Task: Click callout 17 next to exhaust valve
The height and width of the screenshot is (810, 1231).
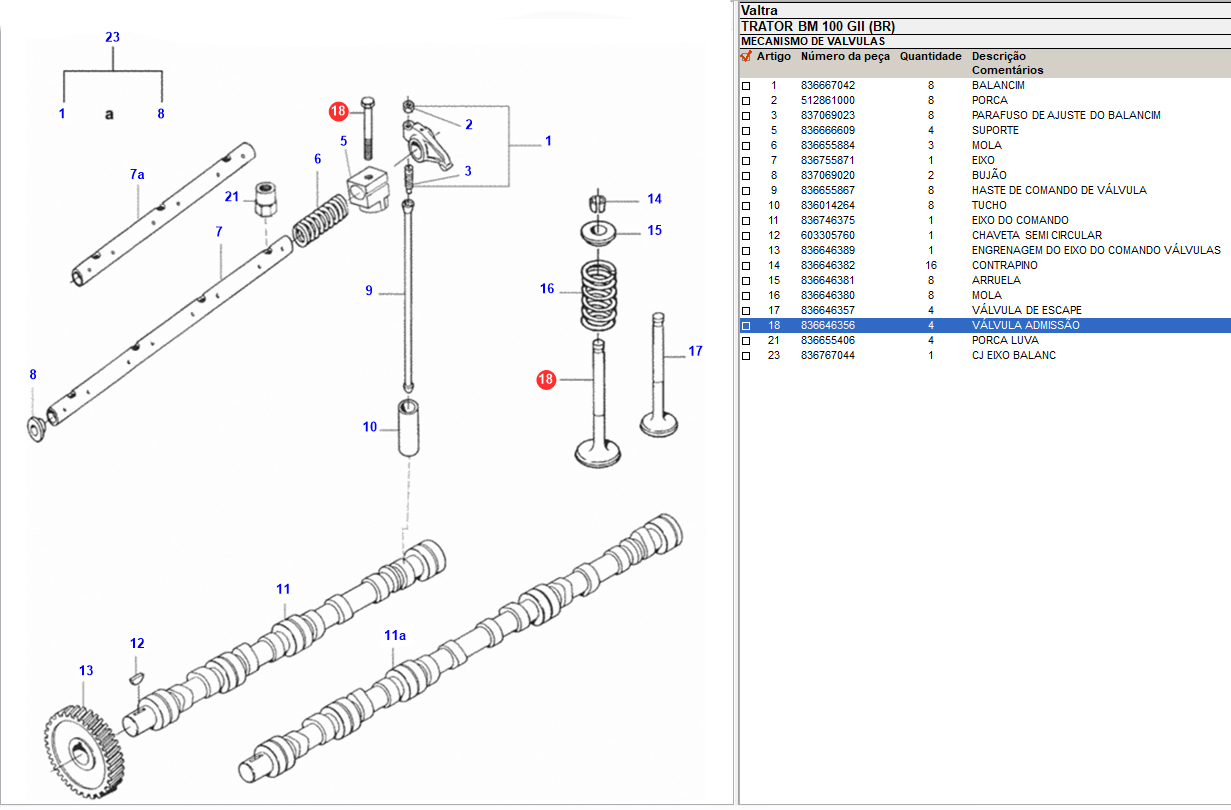Action: (x=695, y=351)
